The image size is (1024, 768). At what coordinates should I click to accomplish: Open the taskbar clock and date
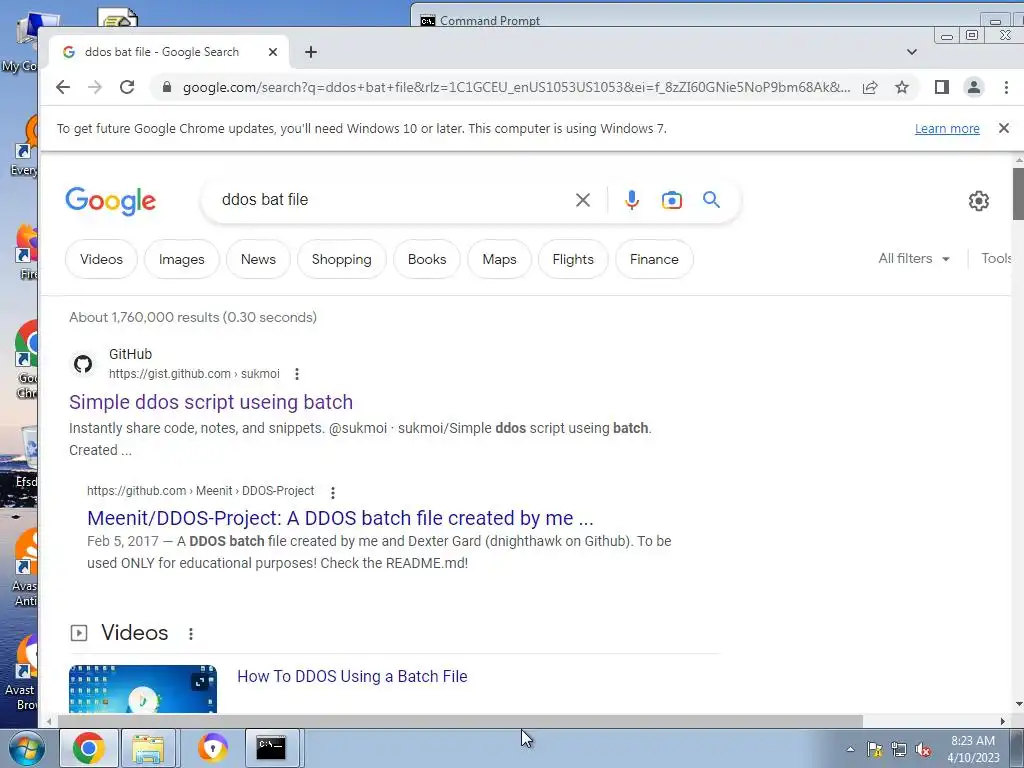tap(973, 749)
